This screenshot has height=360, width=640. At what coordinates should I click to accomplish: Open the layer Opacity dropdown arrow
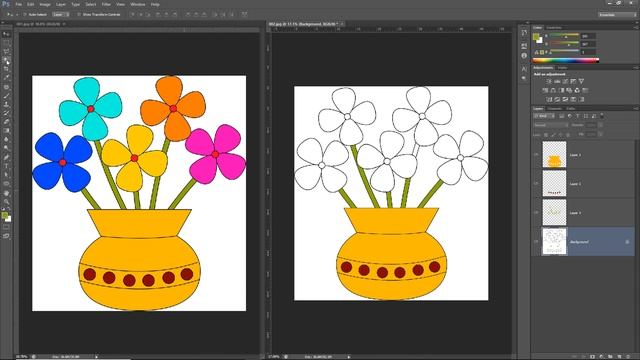[600, 125]
